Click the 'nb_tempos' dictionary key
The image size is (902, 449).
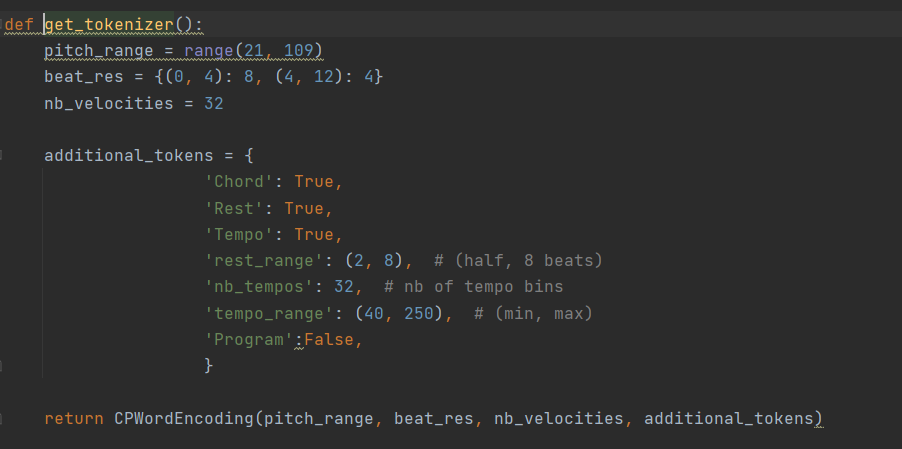(259, 286)
